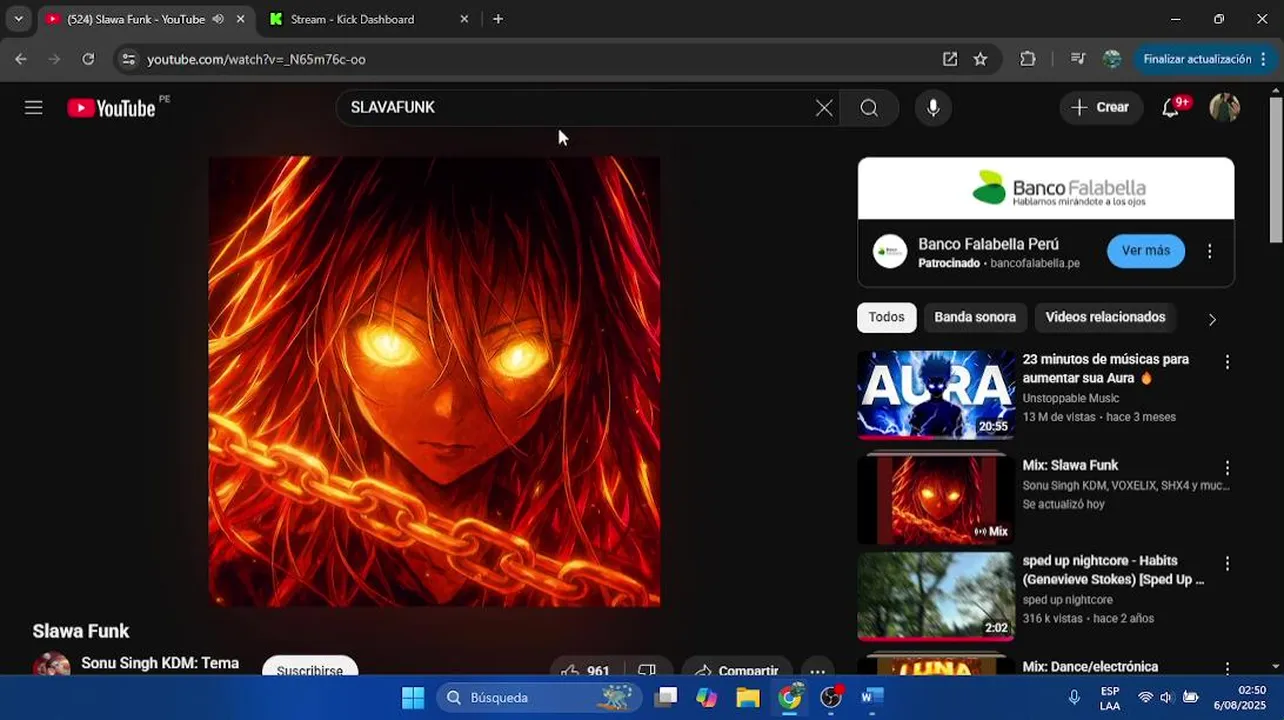The width and height of the screenshot is (1284, 720).
Task: Select the Todos filter chip
Action: [x=886, y=317]
